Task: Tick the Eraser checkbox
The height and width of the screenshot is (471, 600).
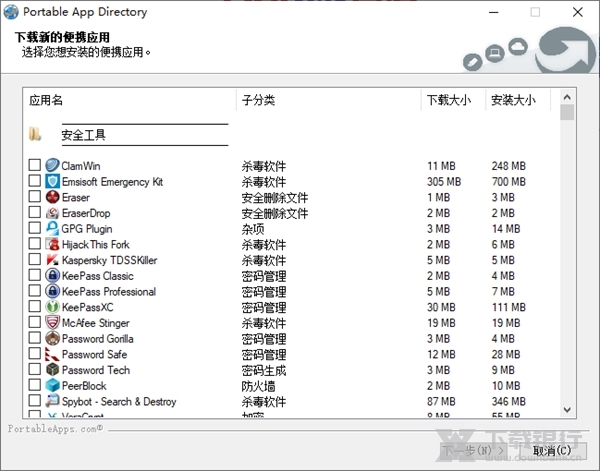Action: [35, 196]
